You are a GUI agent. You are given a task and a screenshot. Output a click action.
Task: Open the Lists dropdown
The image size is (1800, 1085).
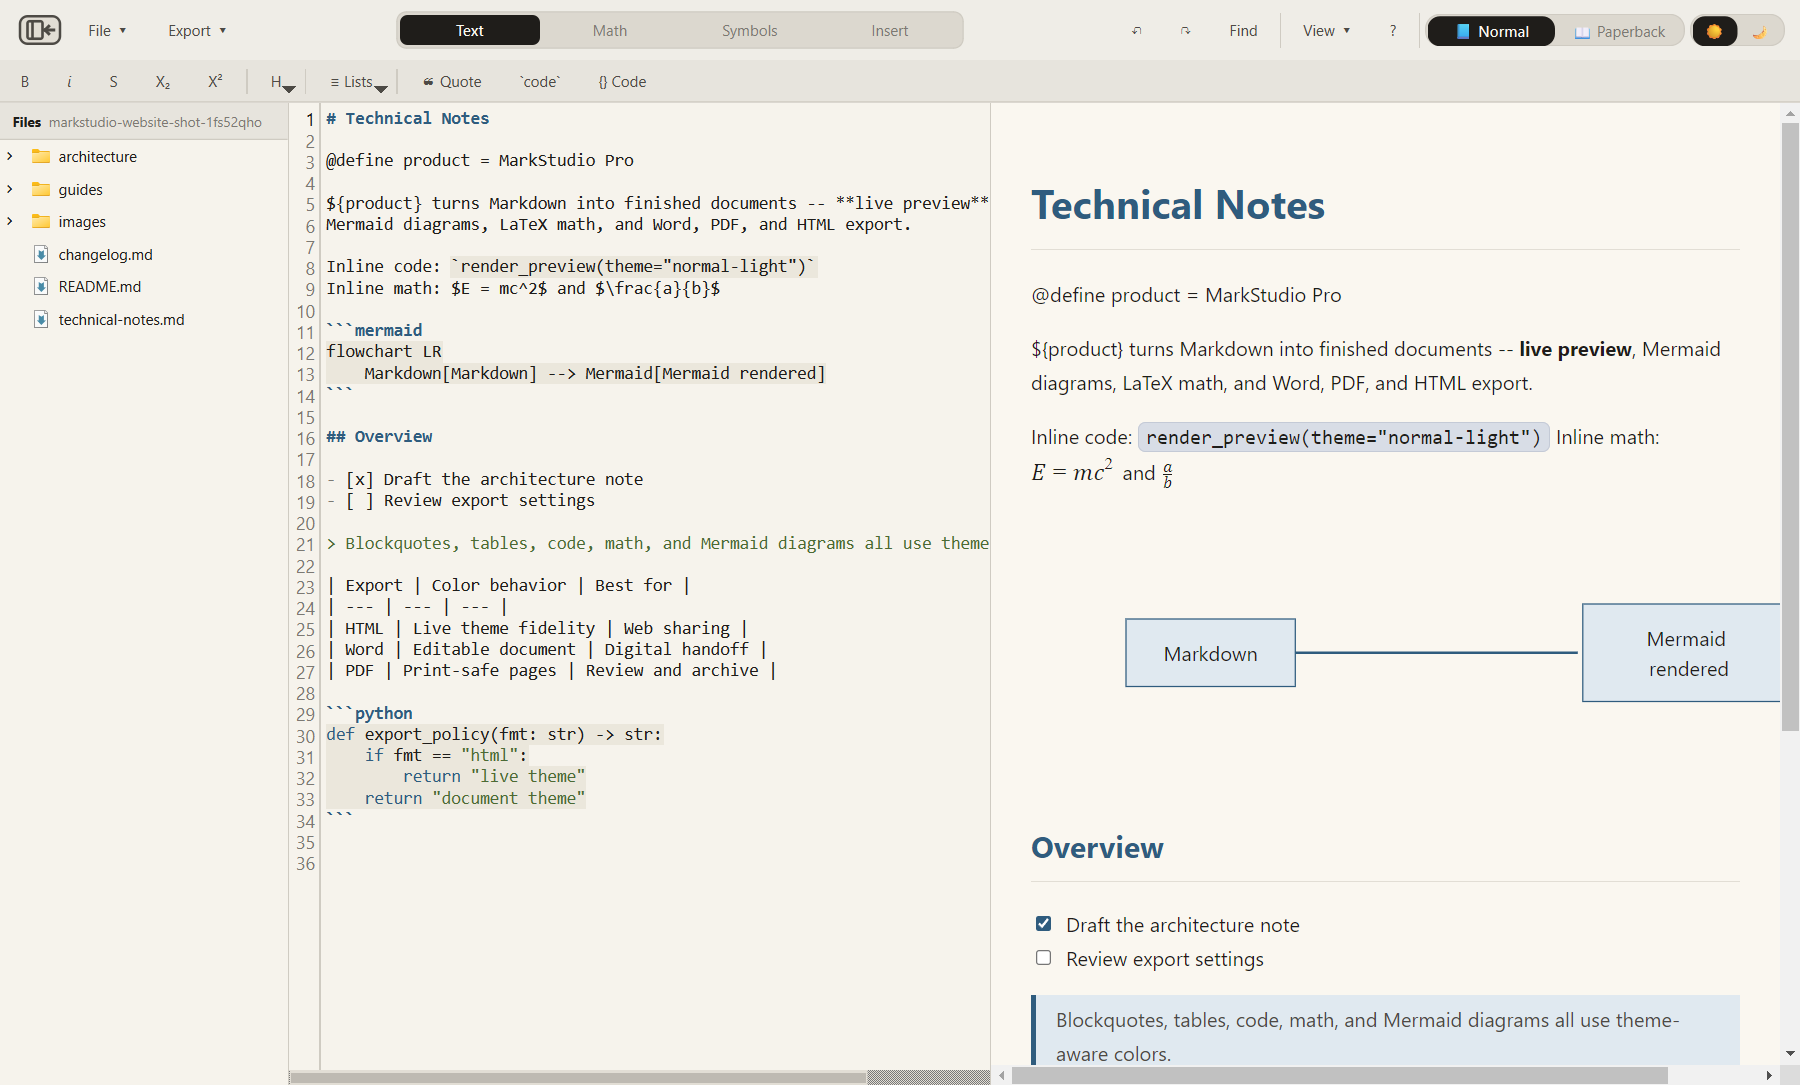[358, 82]
